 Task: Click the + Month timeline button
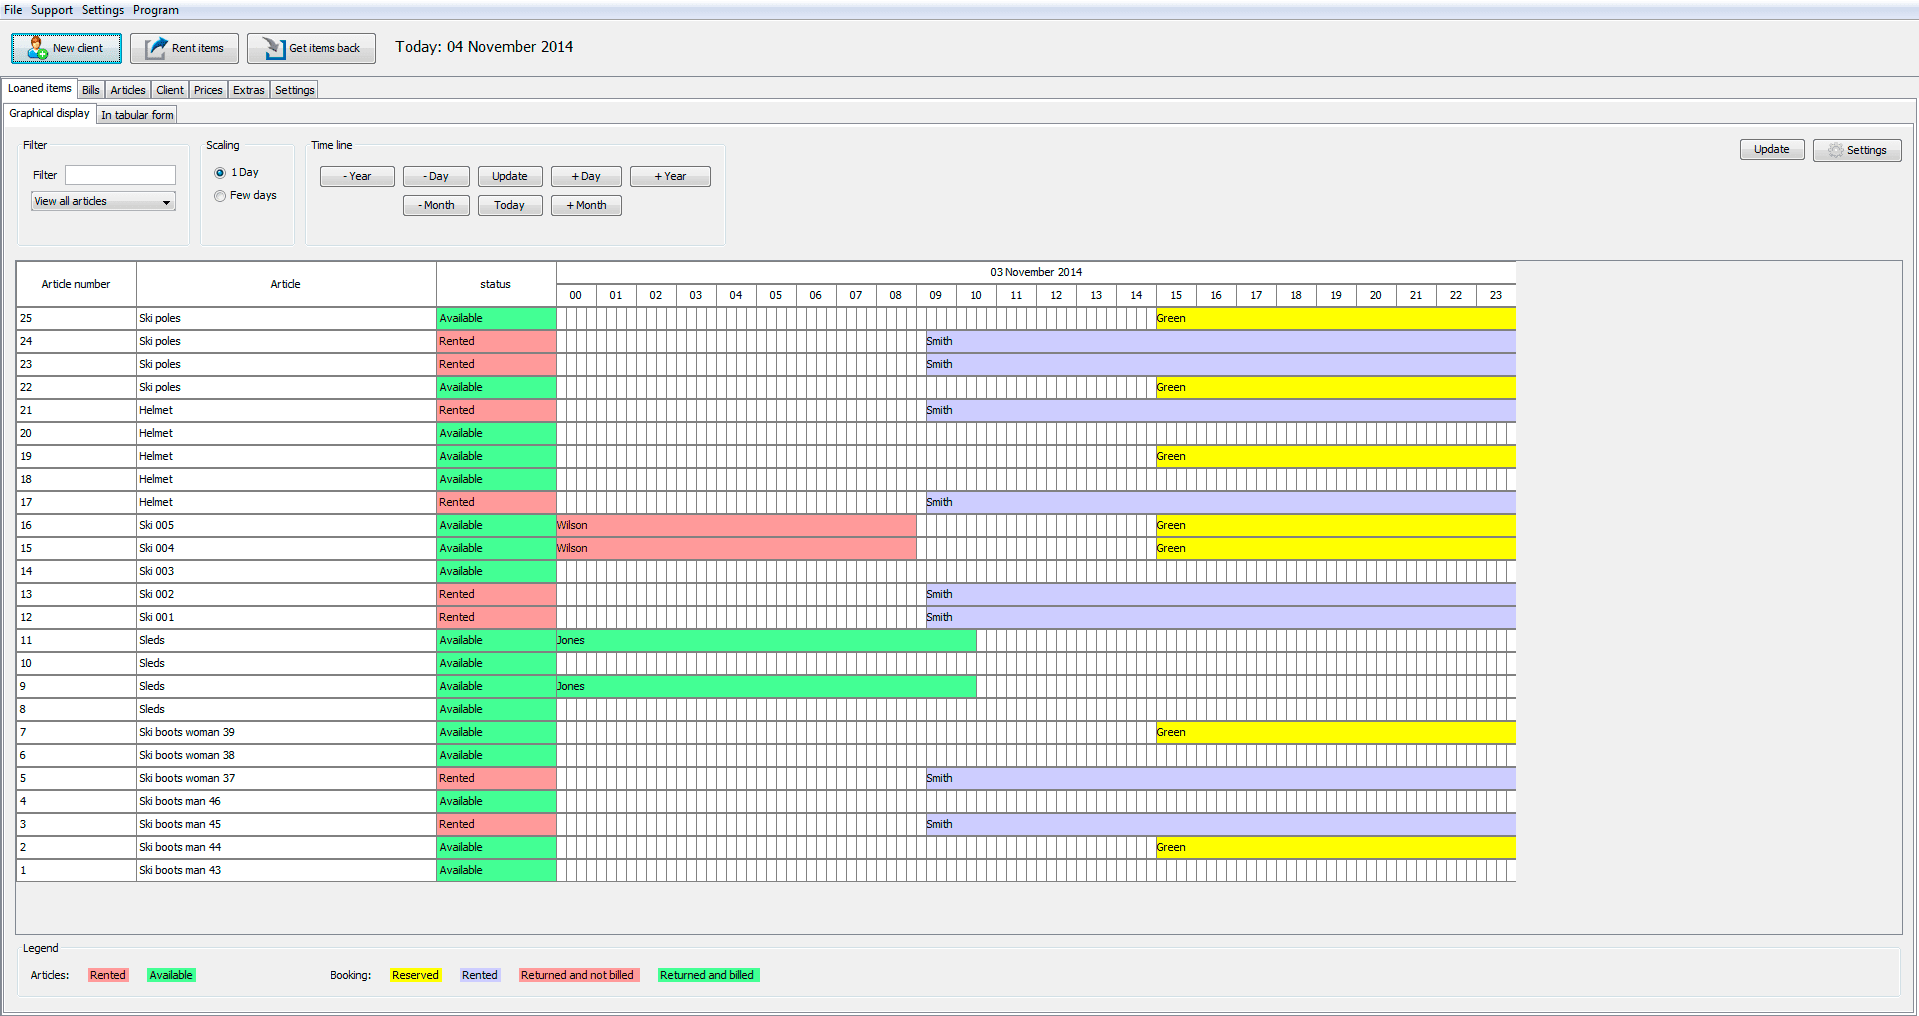point(586,205)
